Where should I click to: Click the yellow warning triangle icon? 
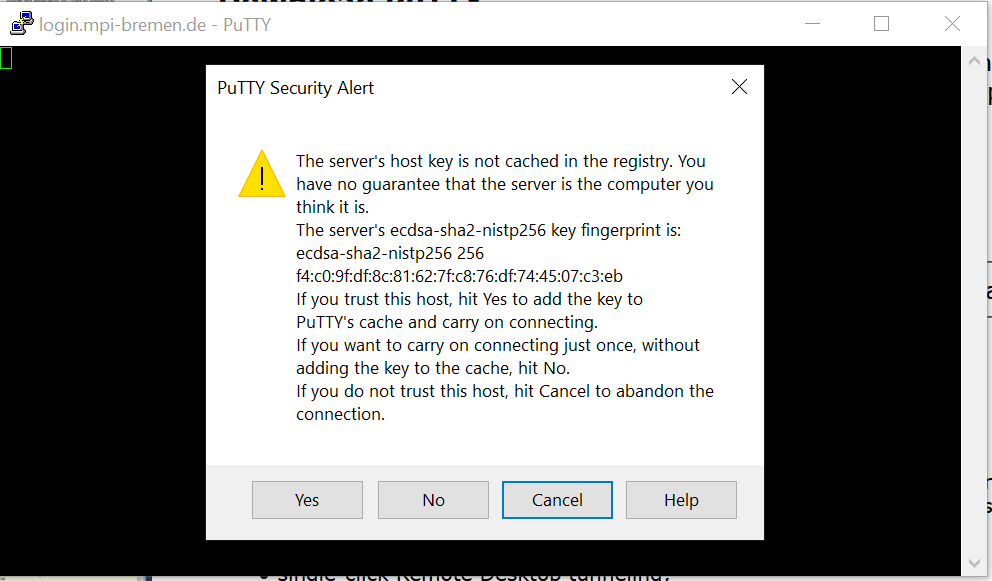[262, 173]
